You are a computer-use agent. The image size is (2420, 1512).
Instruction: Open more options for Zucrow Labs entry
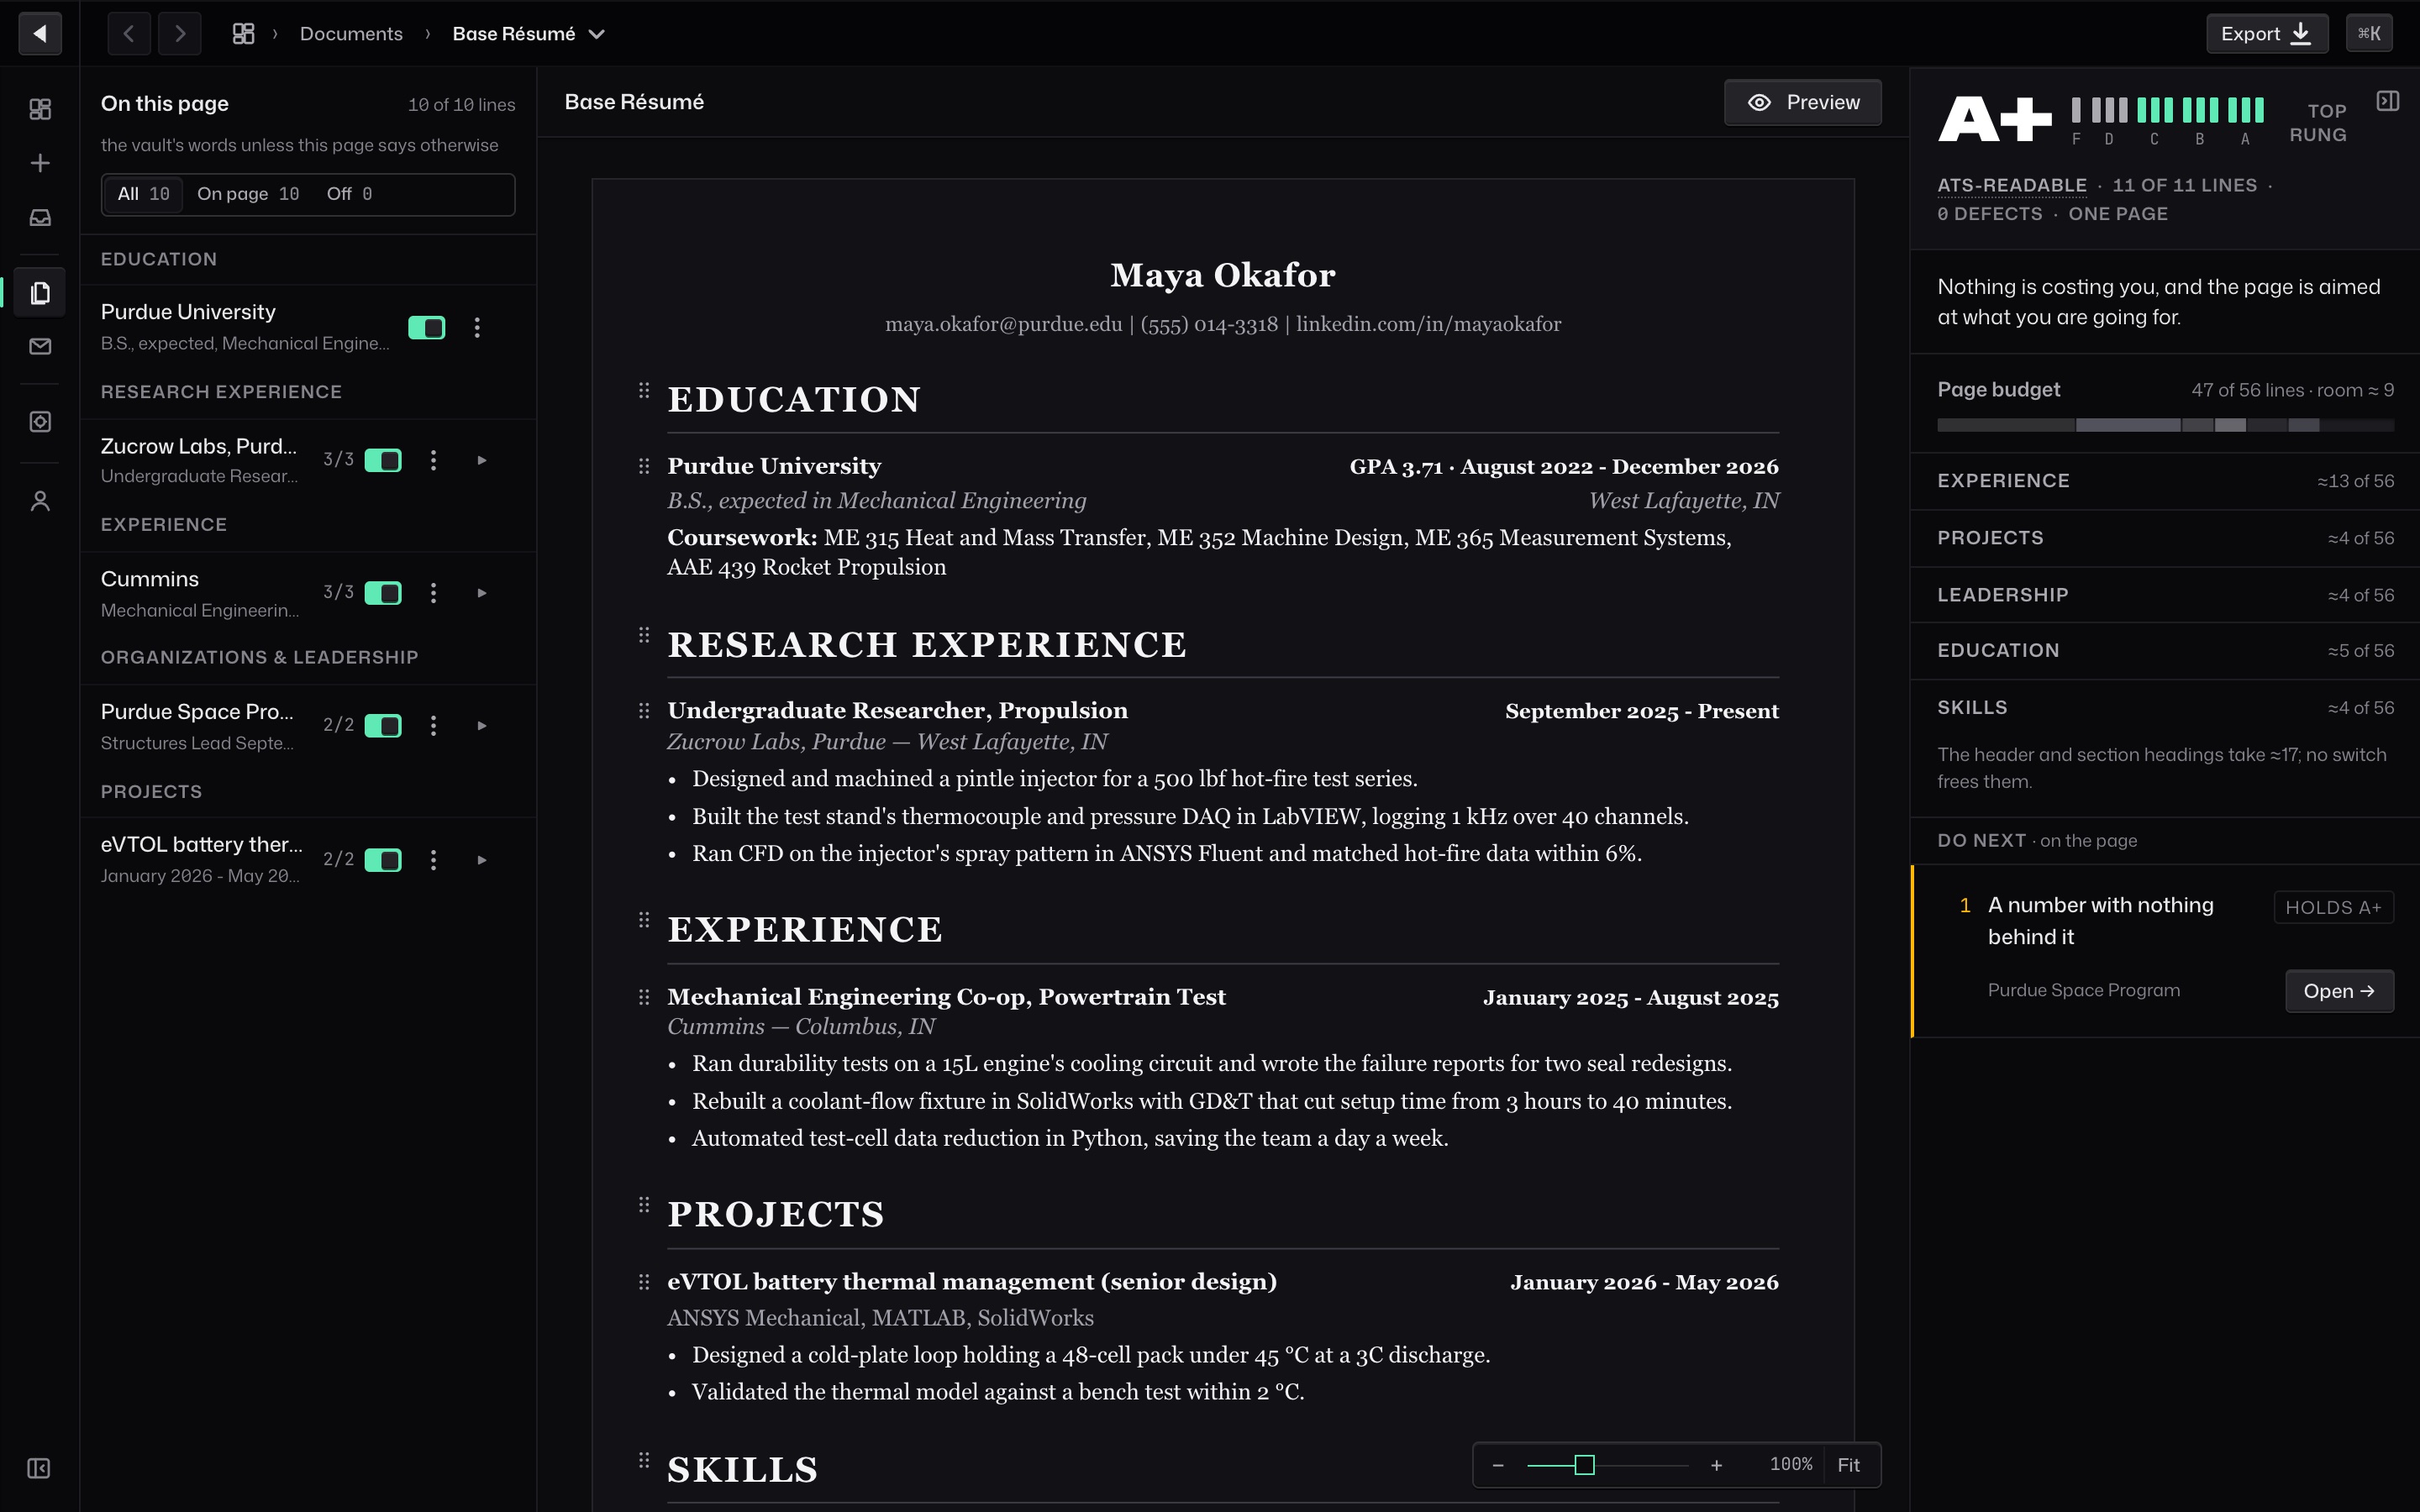pos(433,460)
